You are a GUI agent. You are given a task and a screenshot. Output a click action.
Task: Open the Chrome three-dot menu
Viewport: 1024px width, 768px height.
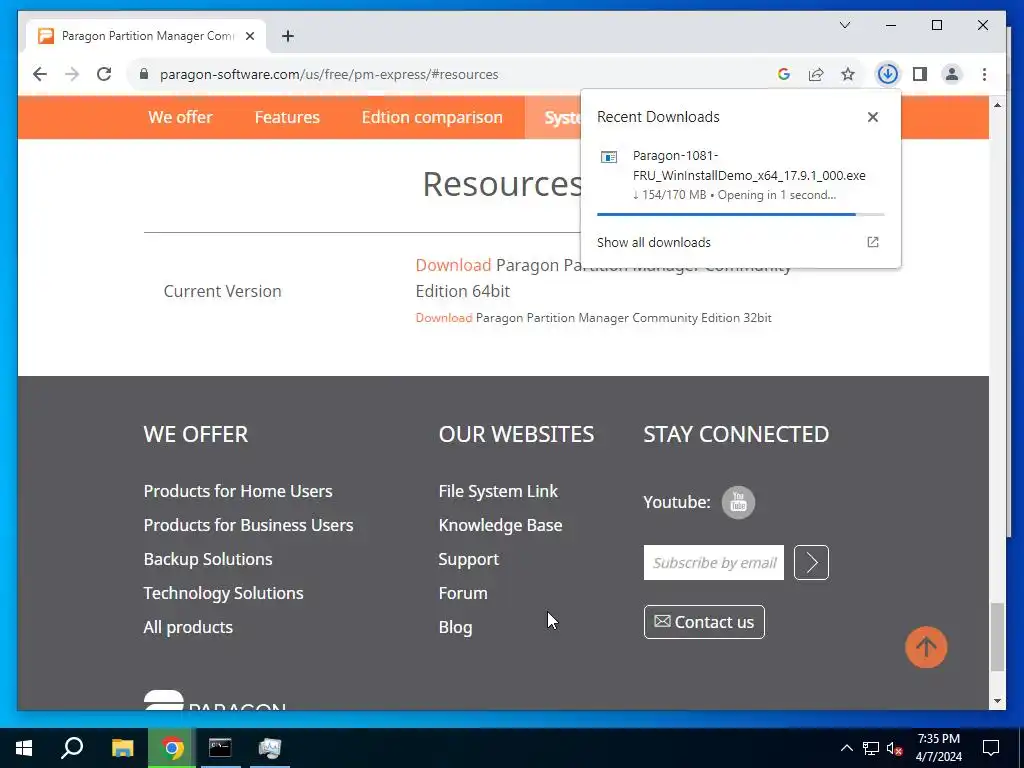[x=984, y=74]
